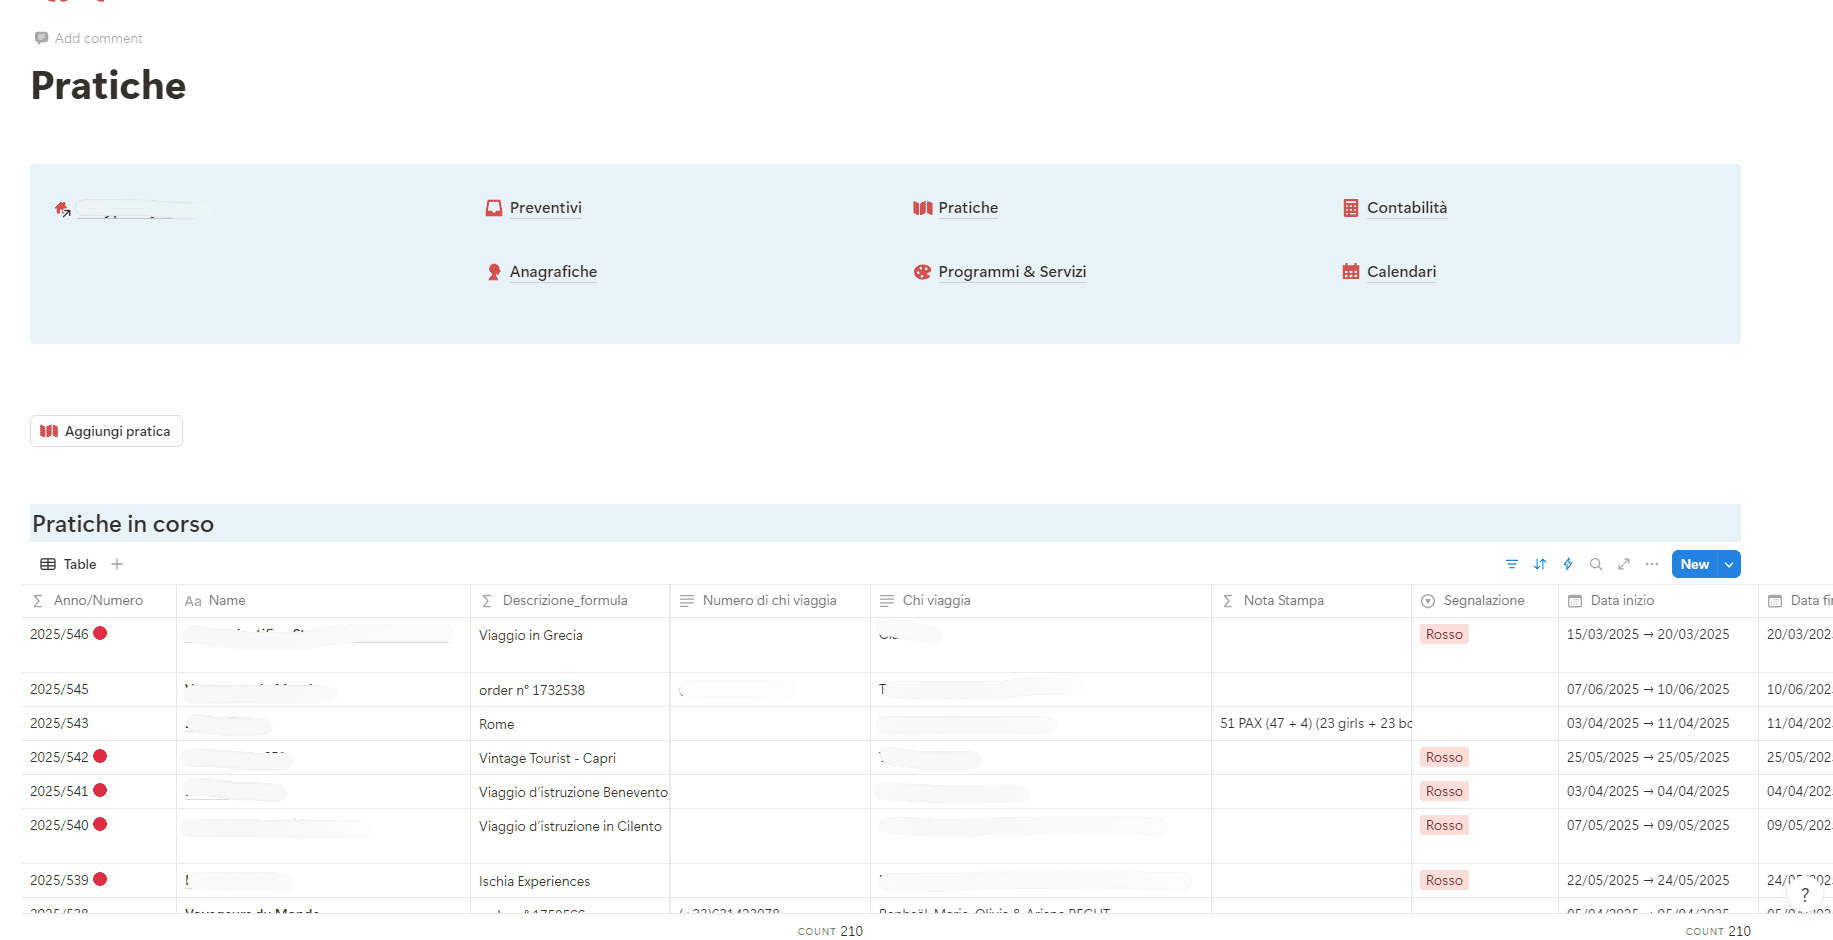This screenshot has width=1833, height=940.
Task: Click the order n° 1732538 cell
Action: point(570,690)
